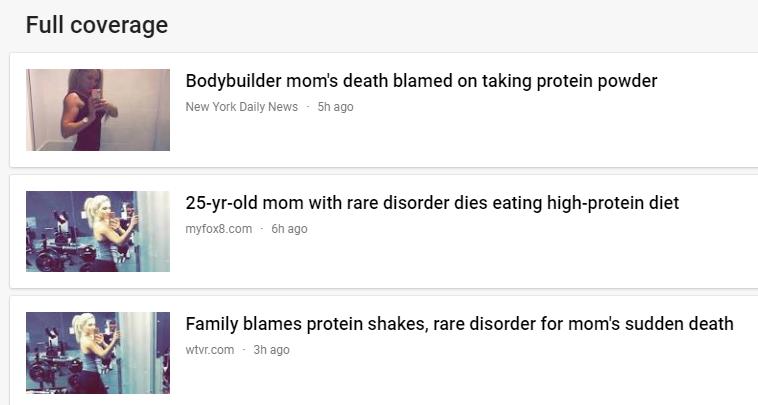The height and width of the screenshot is (405, 758).
Task: Click the wtvr.com article thumbnail
Action: pos(98,352)
